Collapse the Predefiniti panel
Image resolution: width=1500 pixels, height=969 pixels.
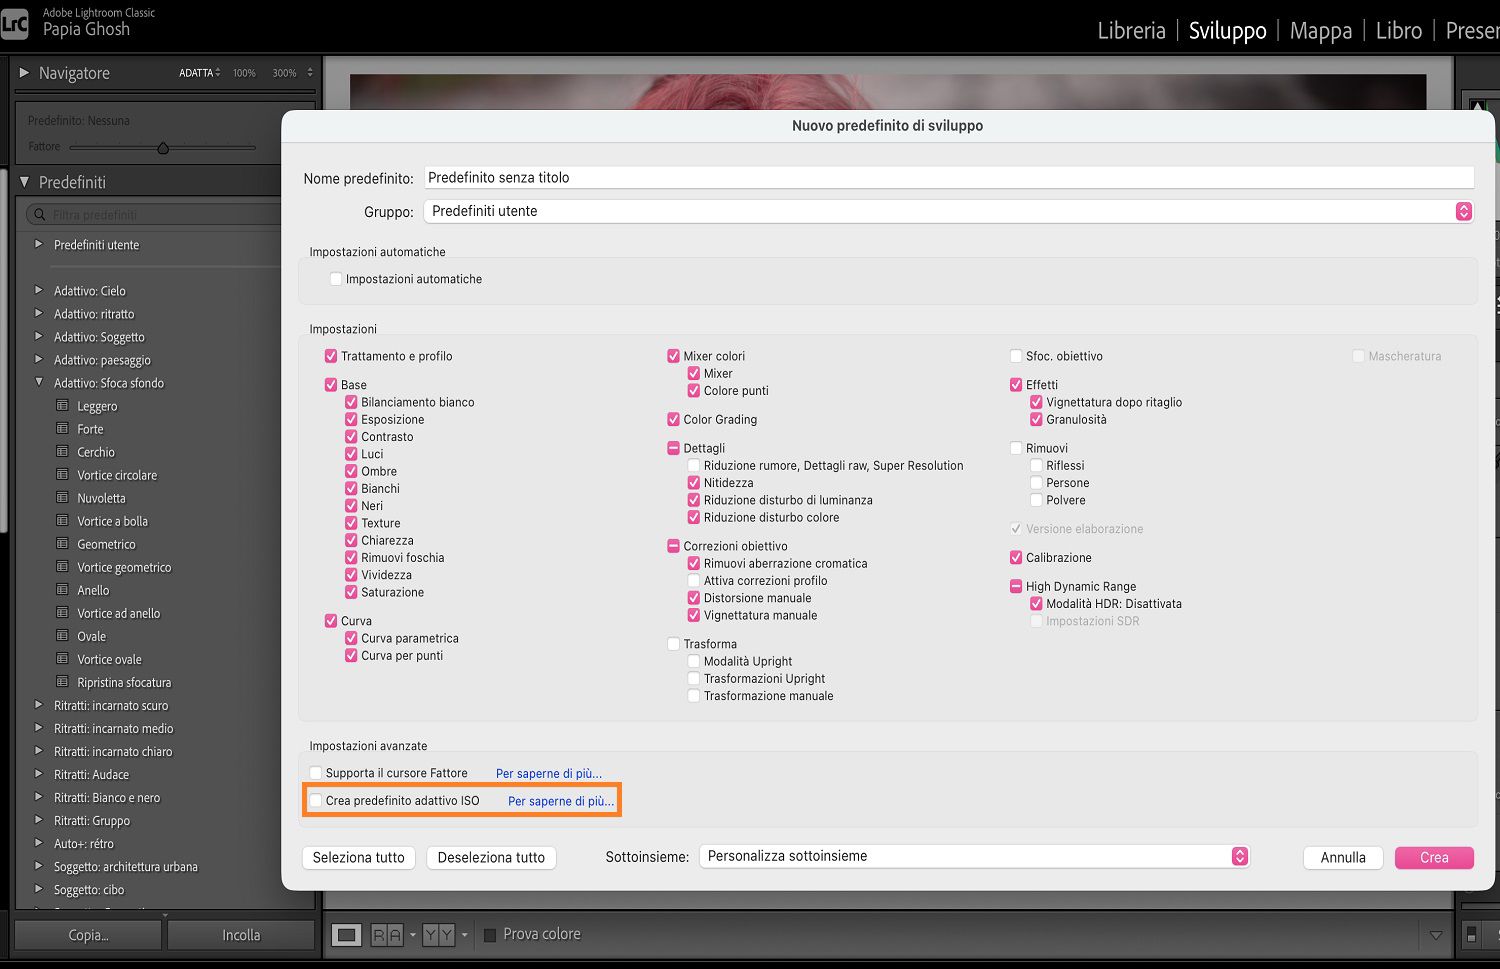[25, 182]
